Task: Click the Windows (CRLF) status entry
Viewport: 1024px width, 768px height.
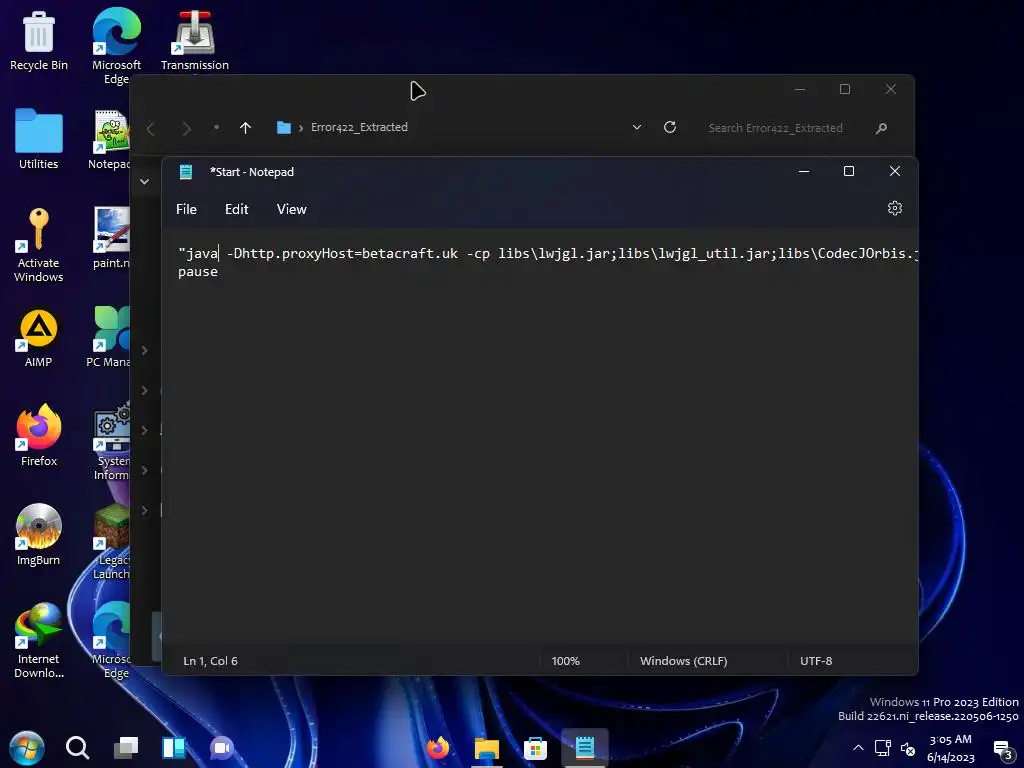Action: pyautogui.click(x=683, y=661)
